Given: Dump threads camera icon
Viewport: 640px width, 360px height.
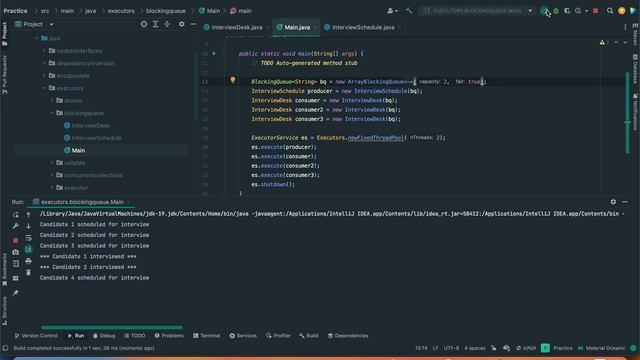Looking at the screenshot, I should 16,252.
